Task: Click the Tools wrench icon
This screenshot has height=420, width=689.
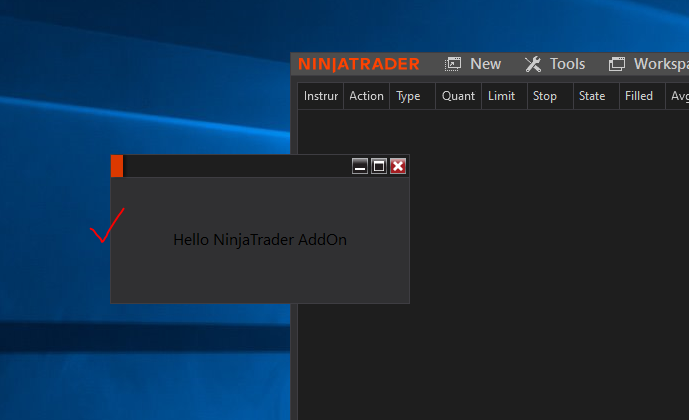Action: coord(533,64)
